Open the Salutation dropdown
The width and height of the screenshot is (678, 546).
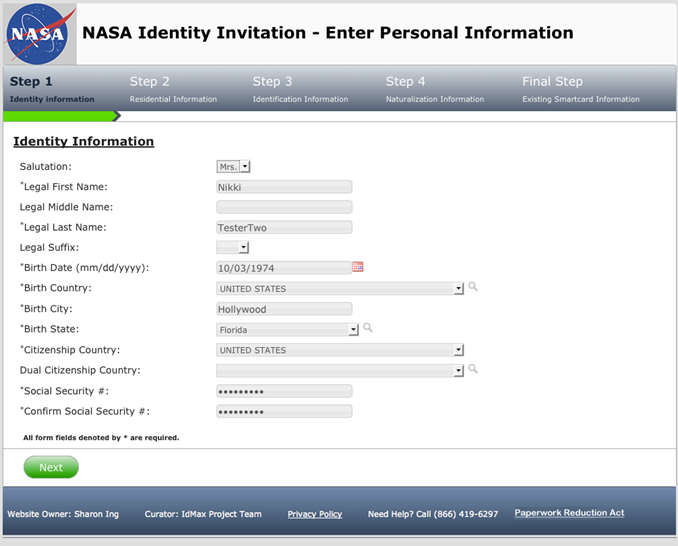click(245, 167)
